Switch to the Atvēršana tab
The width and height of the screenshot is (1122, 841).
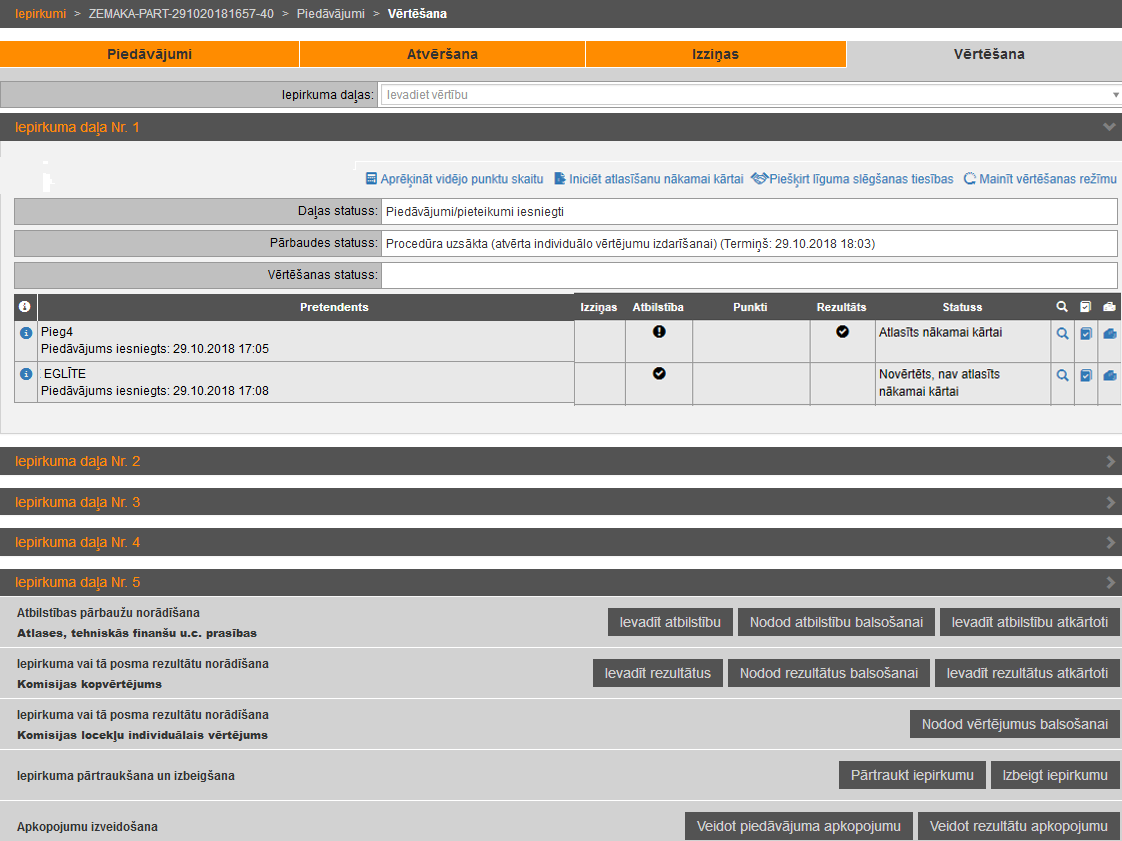pyautogui.click(x=442, y=54)
